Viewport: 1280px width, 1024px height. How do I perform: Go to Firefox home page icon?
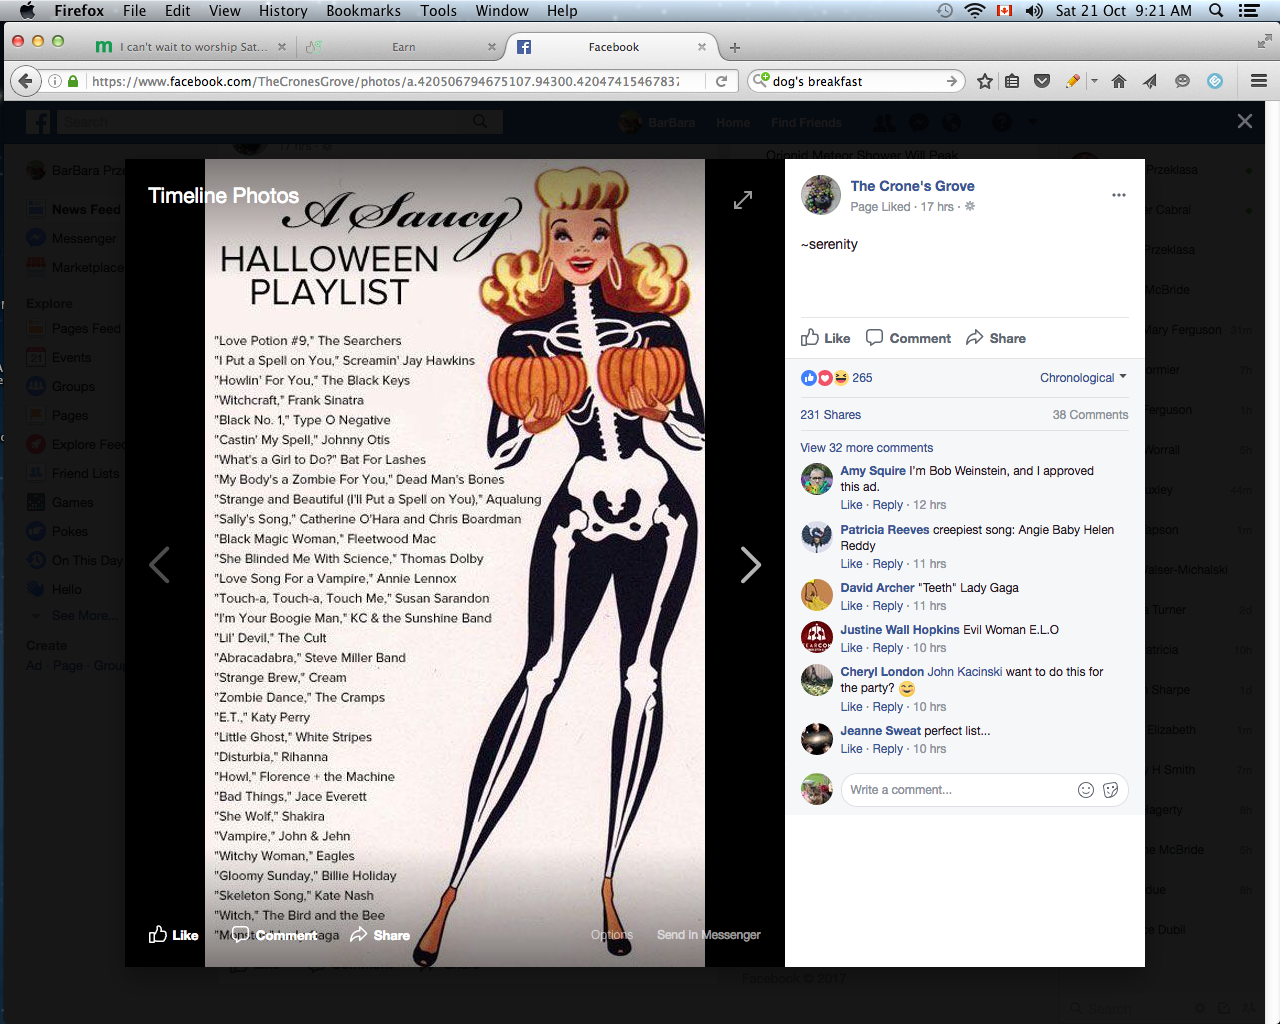[1119, 81]
